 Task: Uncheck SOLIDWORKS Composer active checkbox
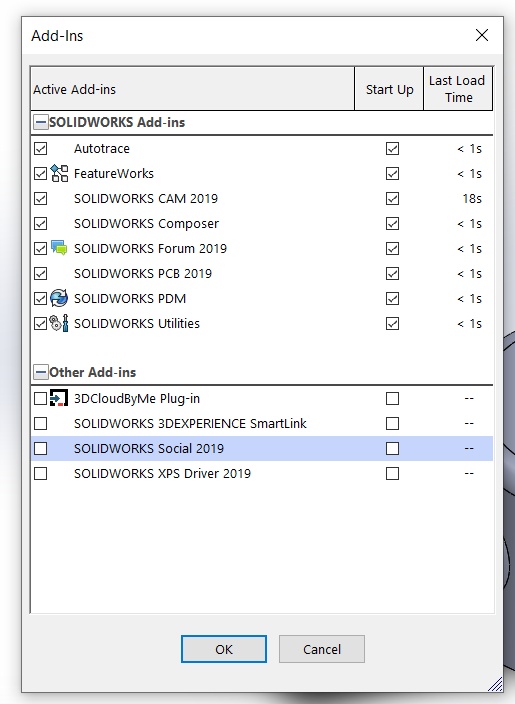click(x=40, y=224)
